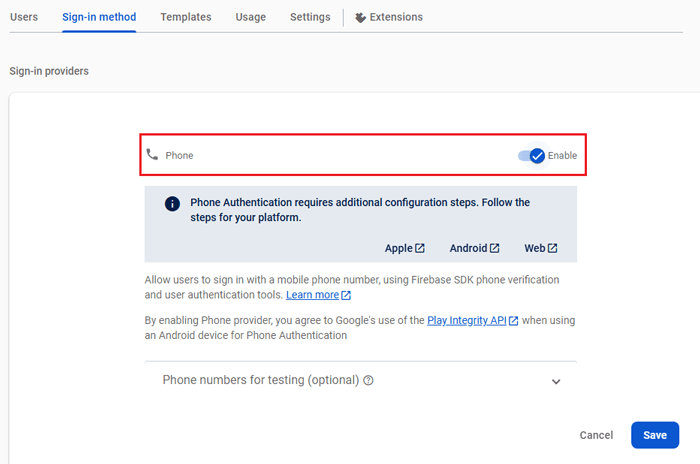Click the info icon in the notice
This screenshot has width=700, height=464.
tap(172, 204)
